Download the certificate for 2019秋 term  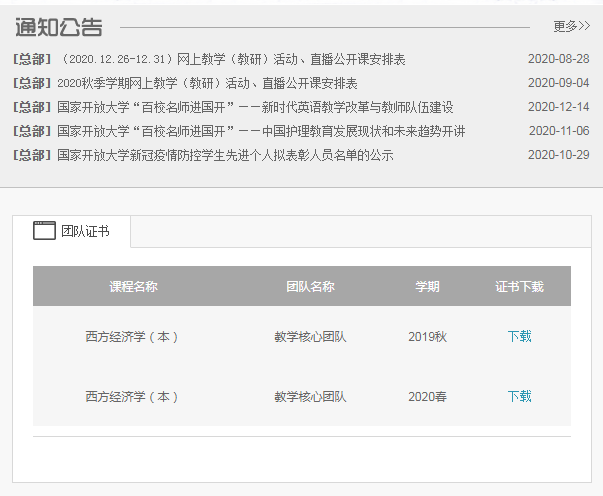point(519,337)
